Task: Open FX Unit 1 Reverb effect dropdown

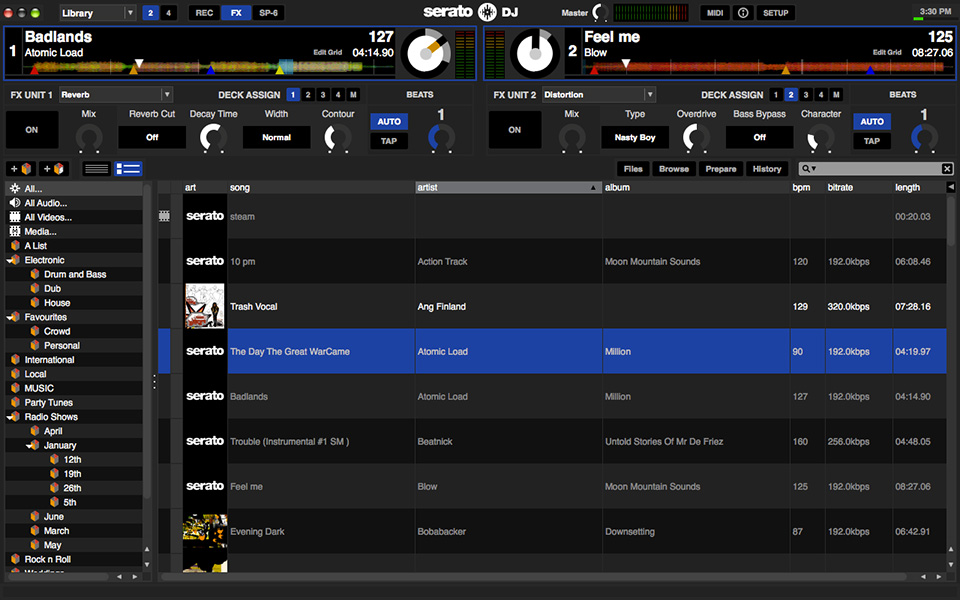Action: 115,95
